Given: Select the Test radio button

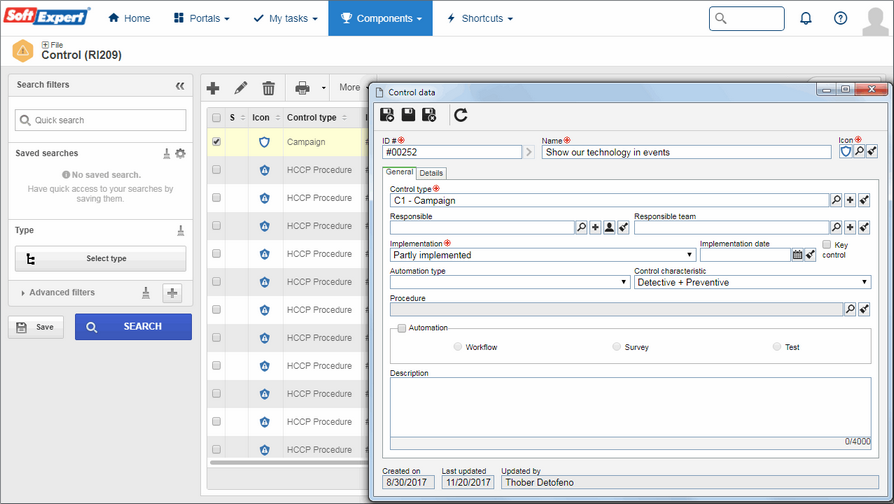Looking at the screenshot, I should (777, 347).
